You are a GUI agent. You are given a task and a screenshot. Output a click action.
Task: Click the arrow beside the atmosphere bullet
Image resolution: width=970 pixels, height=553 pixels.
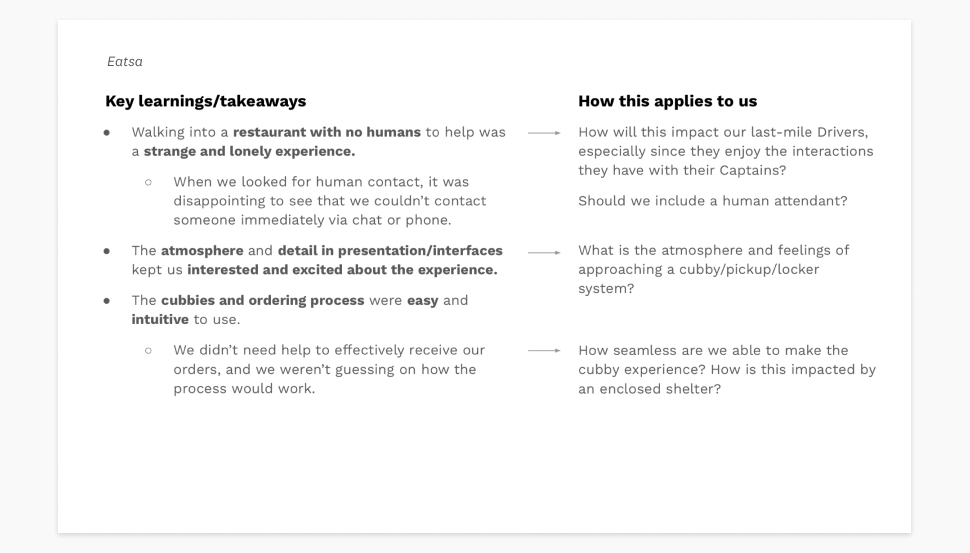click(544, 251)
